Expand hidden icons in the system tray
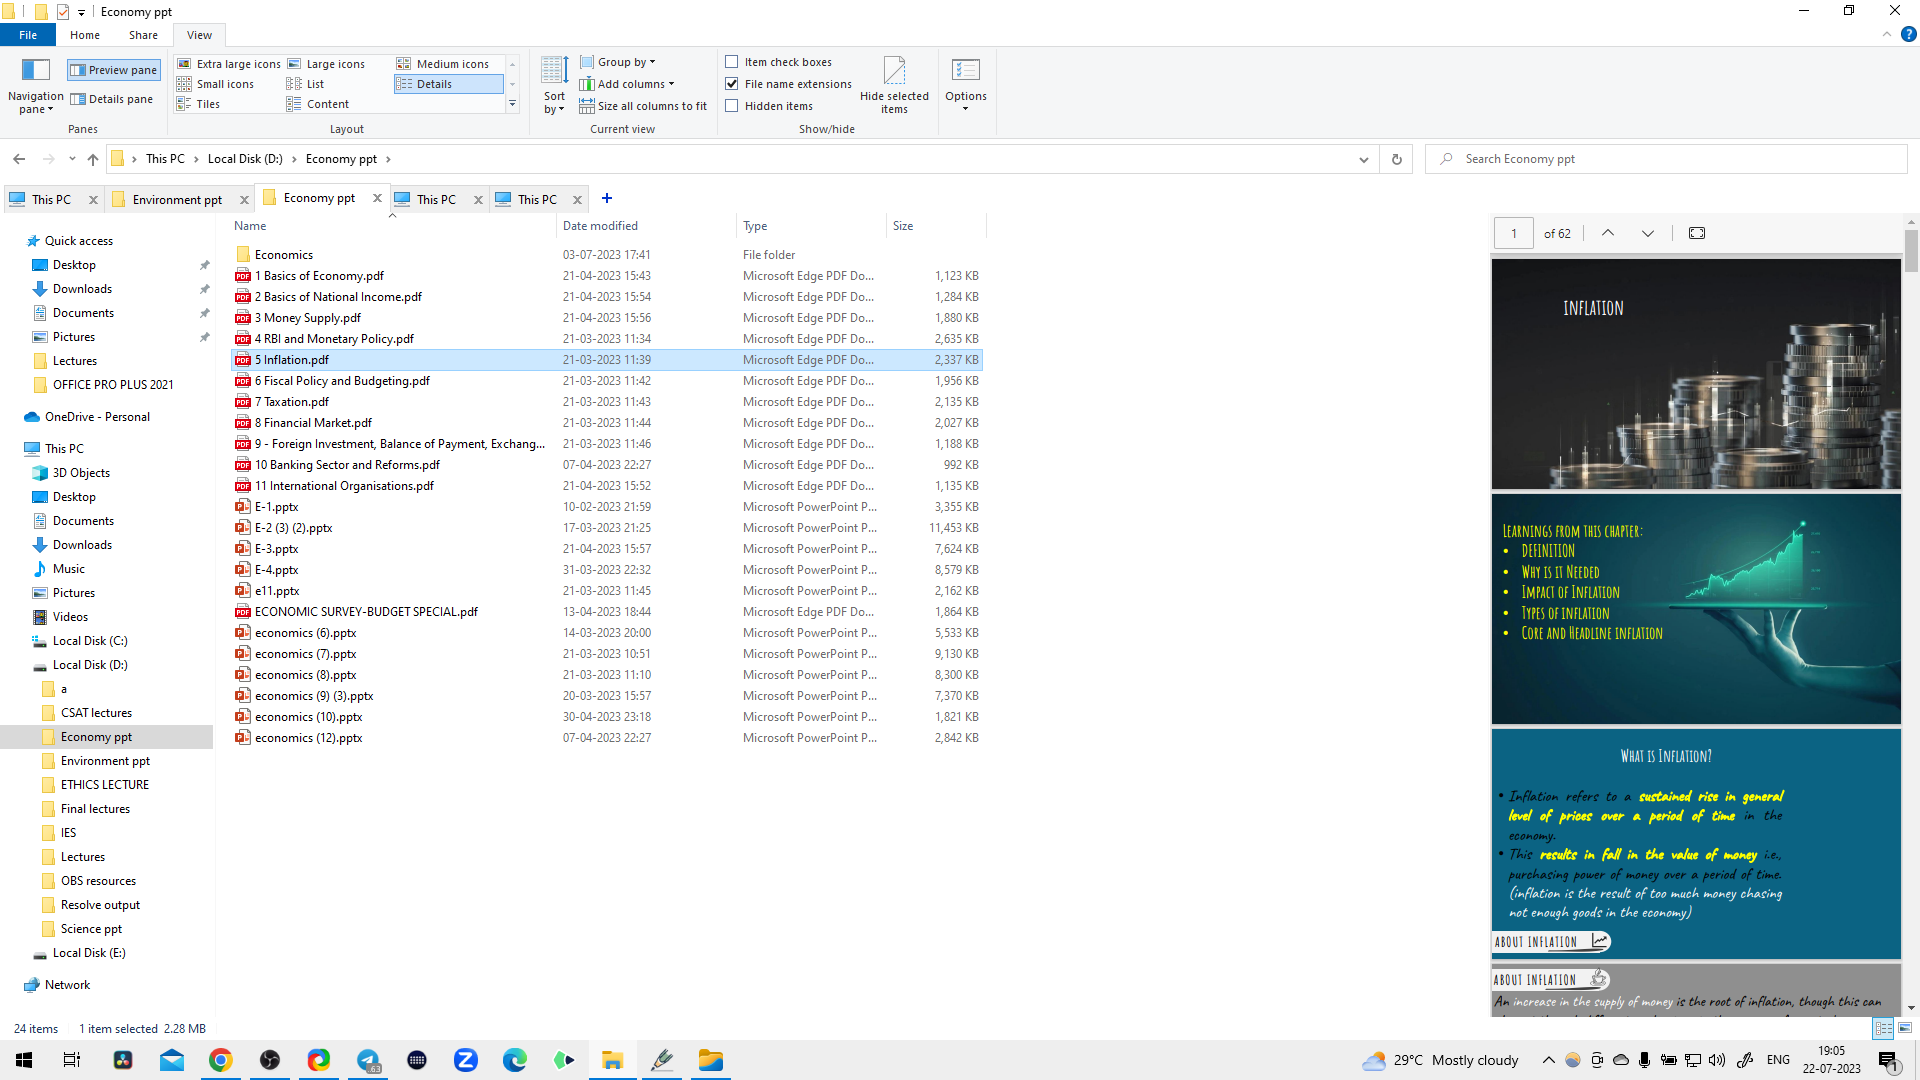 [1548, 1060]
